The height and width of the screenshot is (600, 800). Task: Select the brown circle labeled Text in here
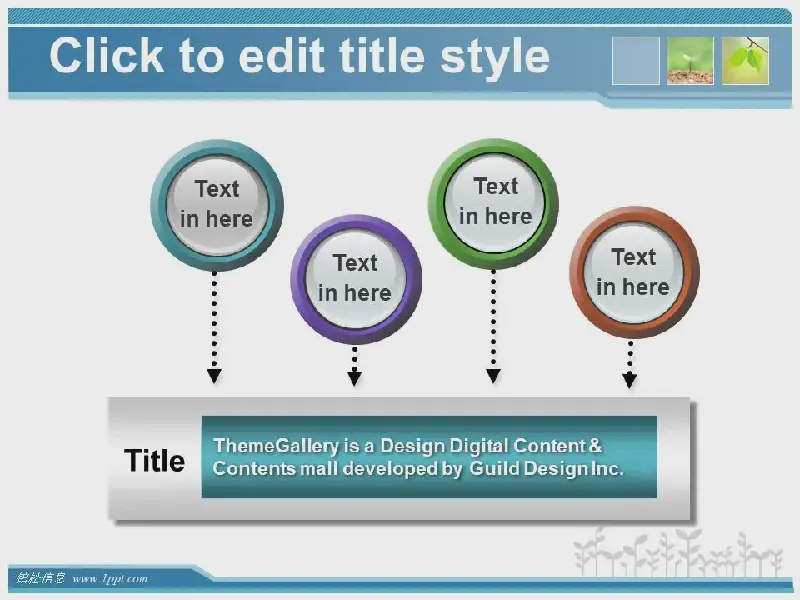tap(634, 273)
